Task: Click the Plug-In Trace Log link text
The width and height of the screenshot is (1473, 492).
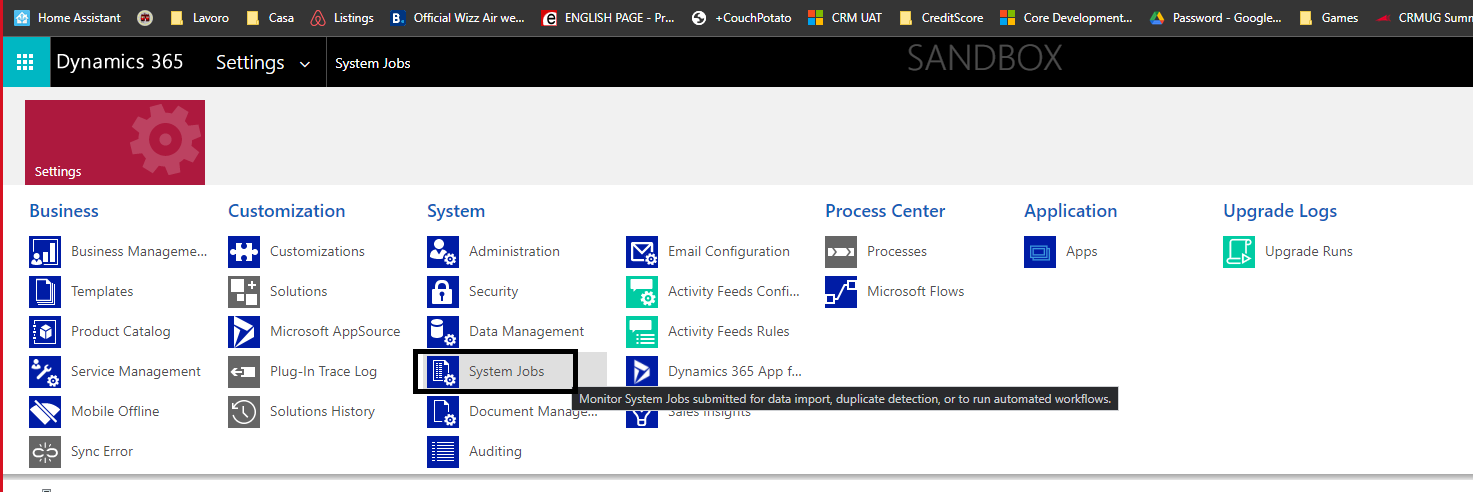Action: (323, 372)
